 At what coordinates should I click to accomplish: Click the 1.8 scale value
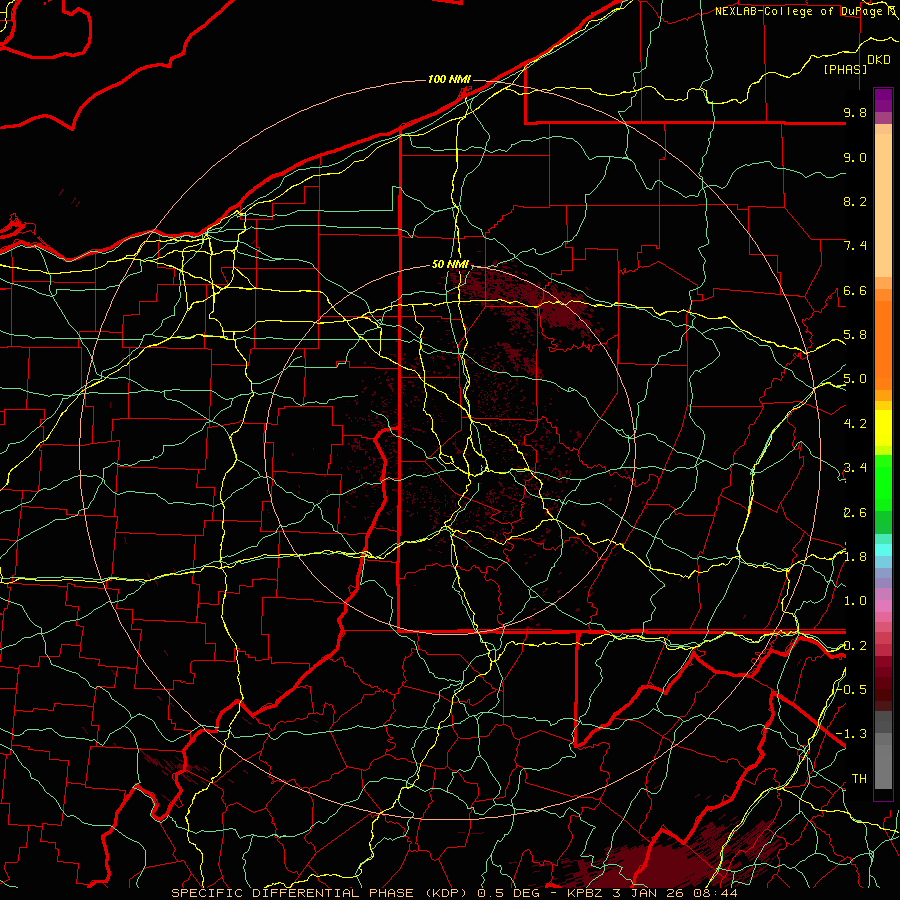(855, 557)
